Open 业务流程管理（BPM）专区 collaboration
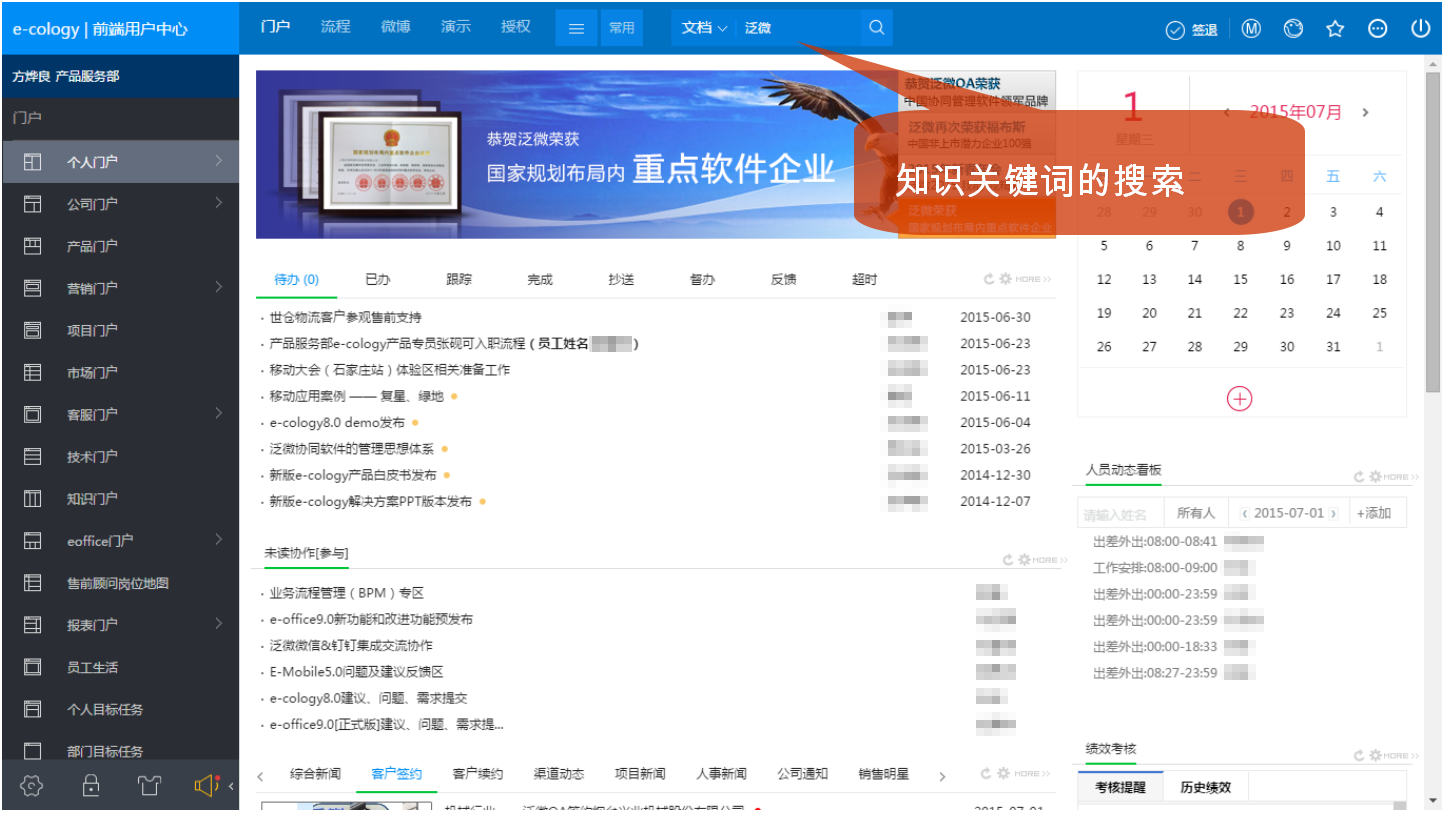Image resolution: width=1447 pixels, height=815 pixels. 347,593
